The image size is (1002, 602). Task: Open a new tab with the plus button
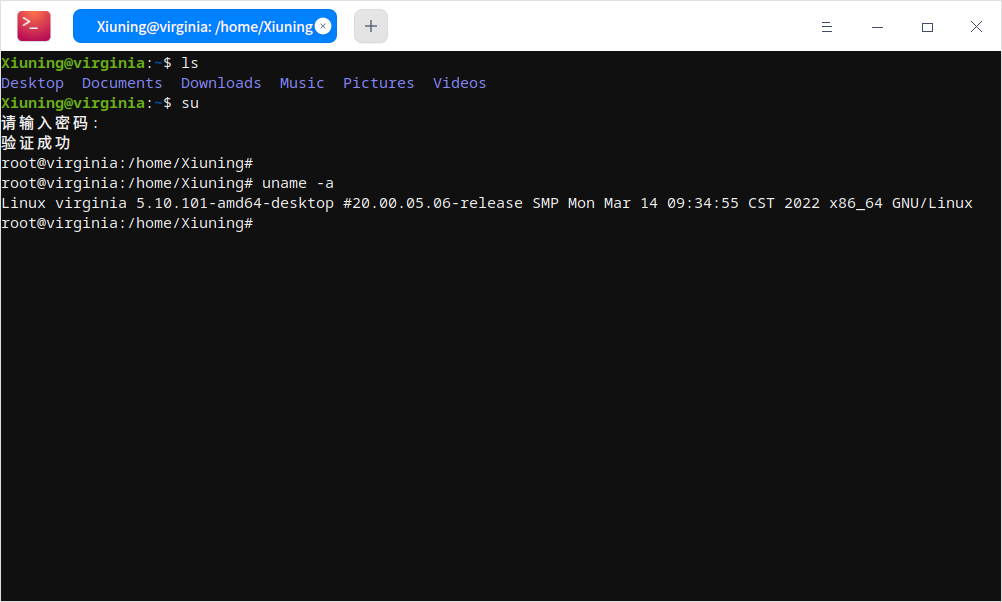(x=370, y=26)
